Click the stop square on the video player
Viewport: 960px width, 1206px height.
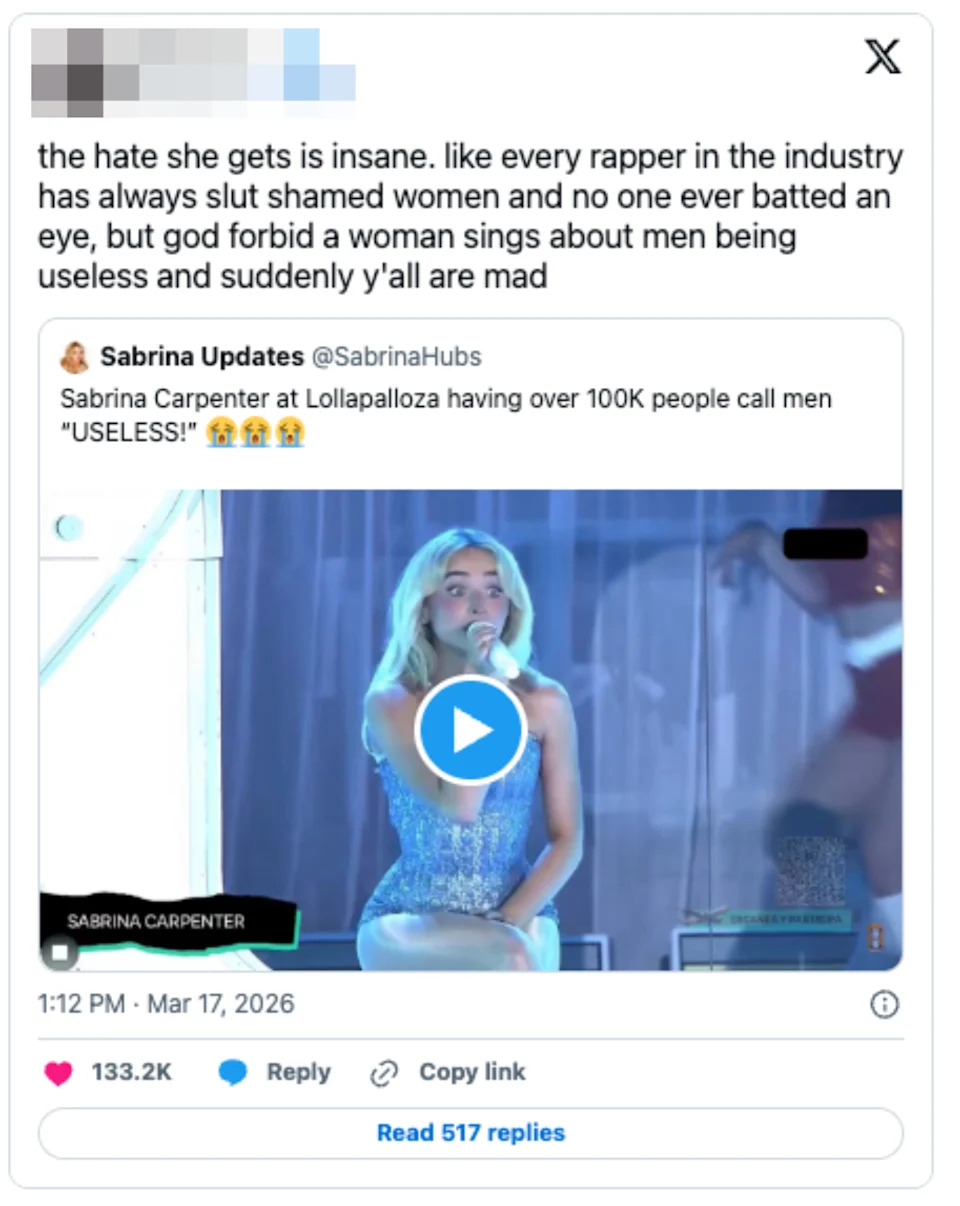[59, 952]
